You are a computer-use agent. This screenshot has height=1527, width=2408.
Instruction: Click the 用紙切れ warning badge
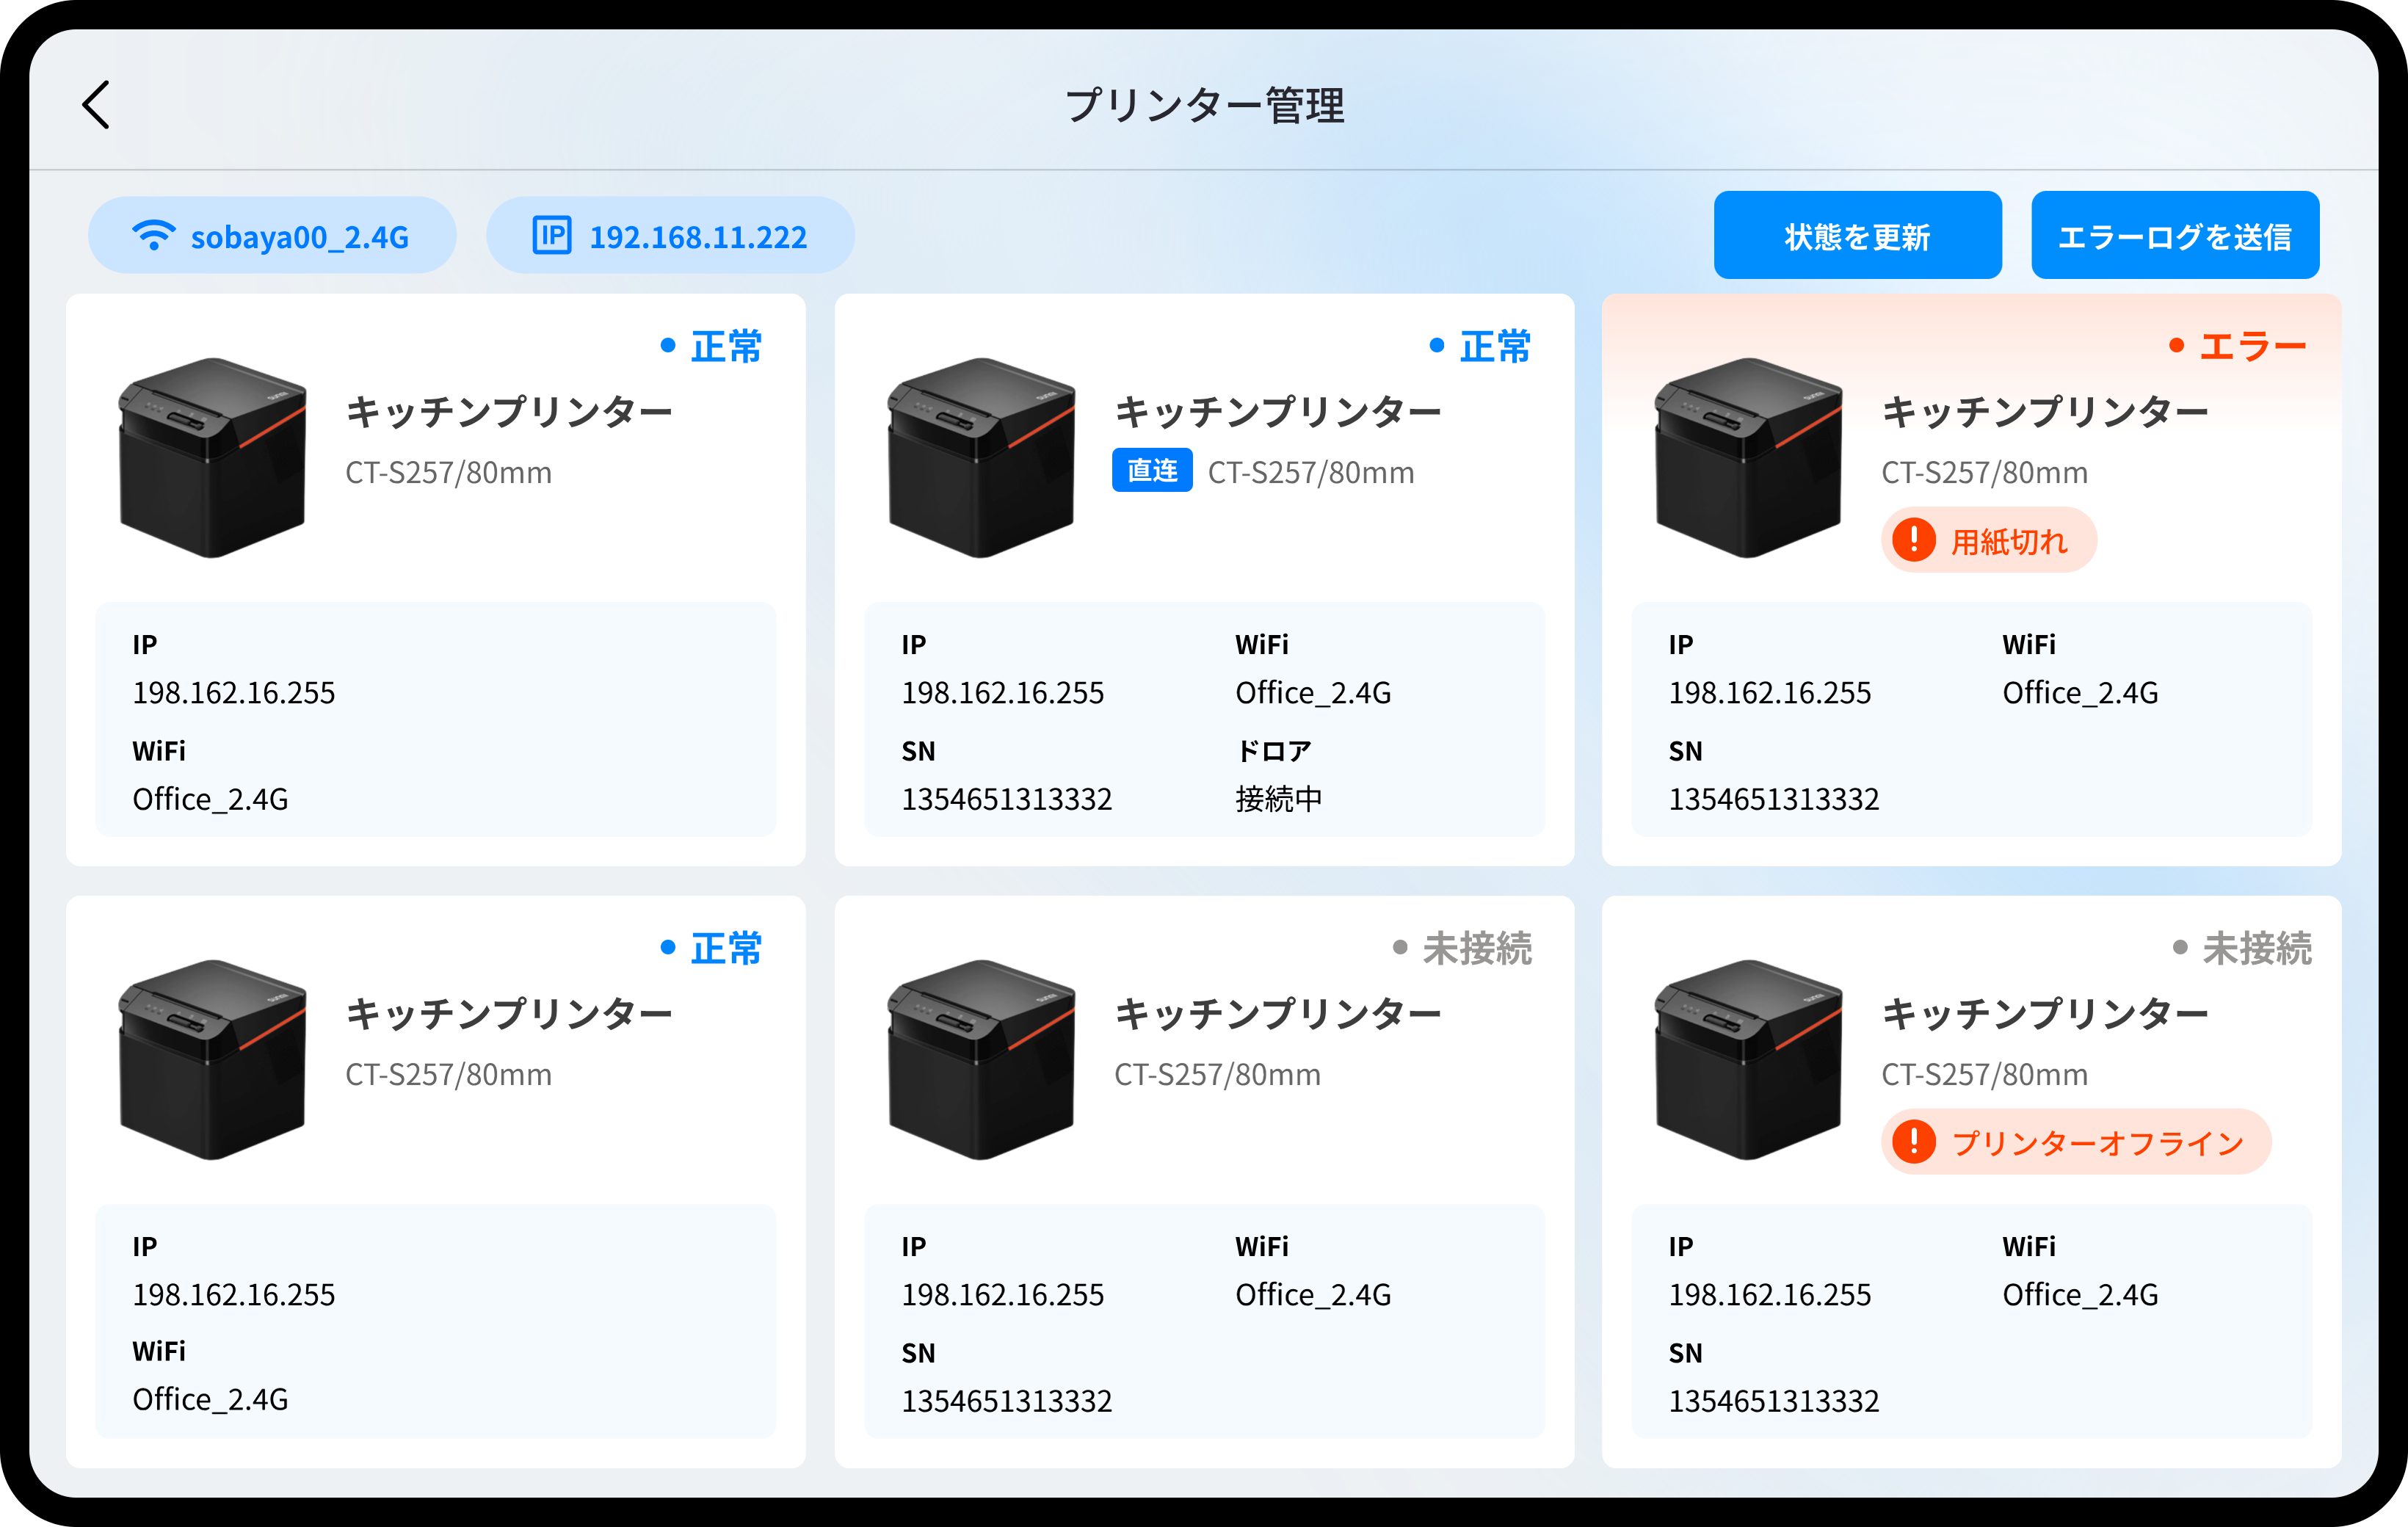(1988, 540)
